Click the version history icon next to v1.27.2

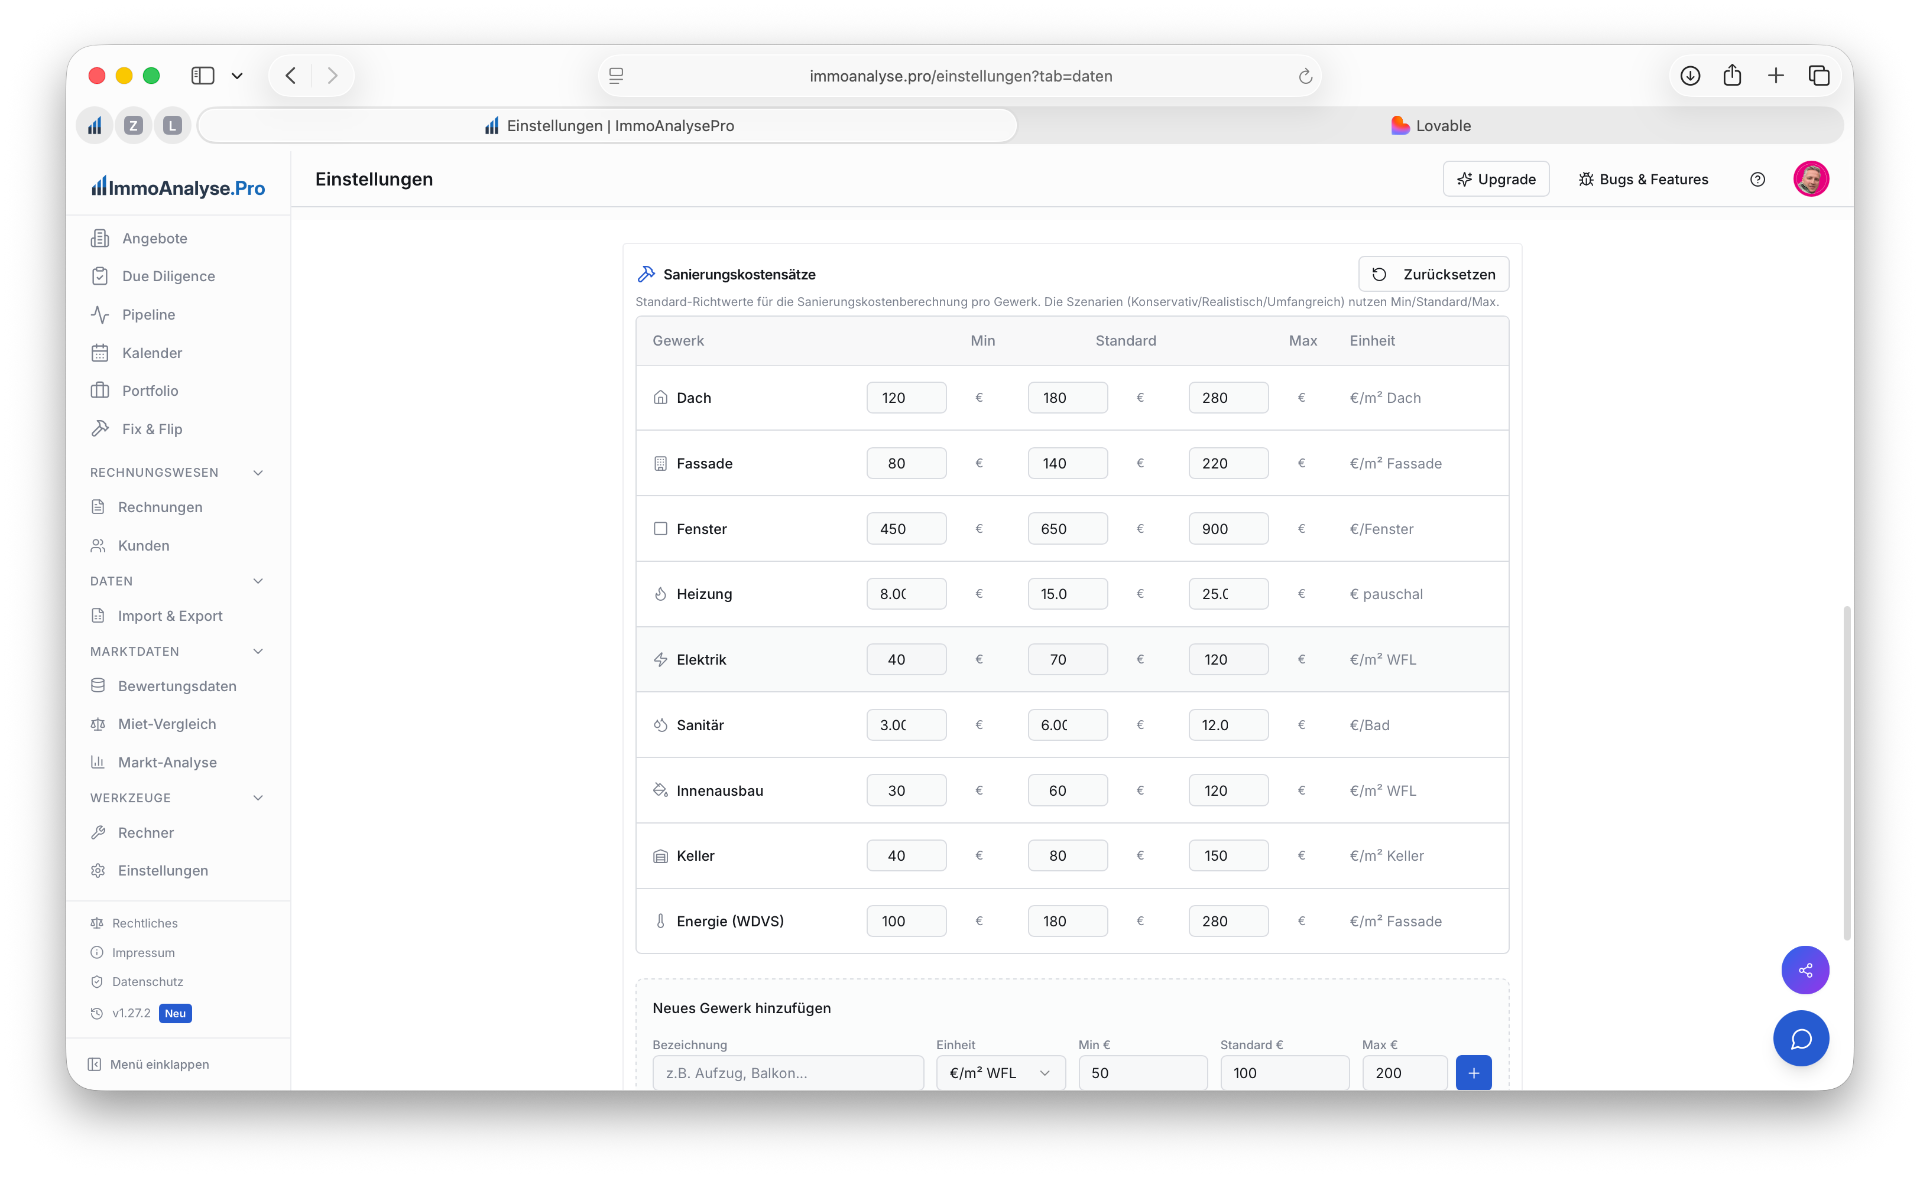97,1013
